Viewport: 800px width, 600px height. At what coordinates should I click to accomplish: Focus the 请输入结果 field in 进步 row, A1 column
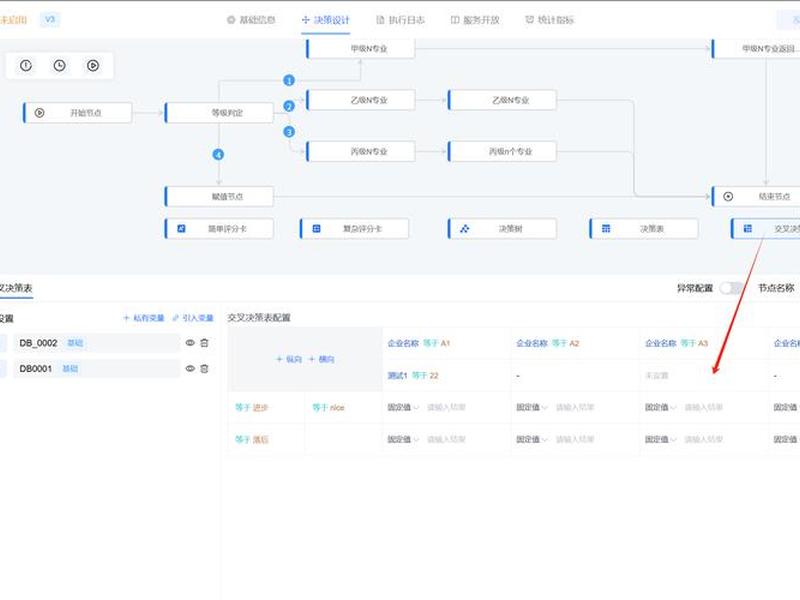coord(446,407)
